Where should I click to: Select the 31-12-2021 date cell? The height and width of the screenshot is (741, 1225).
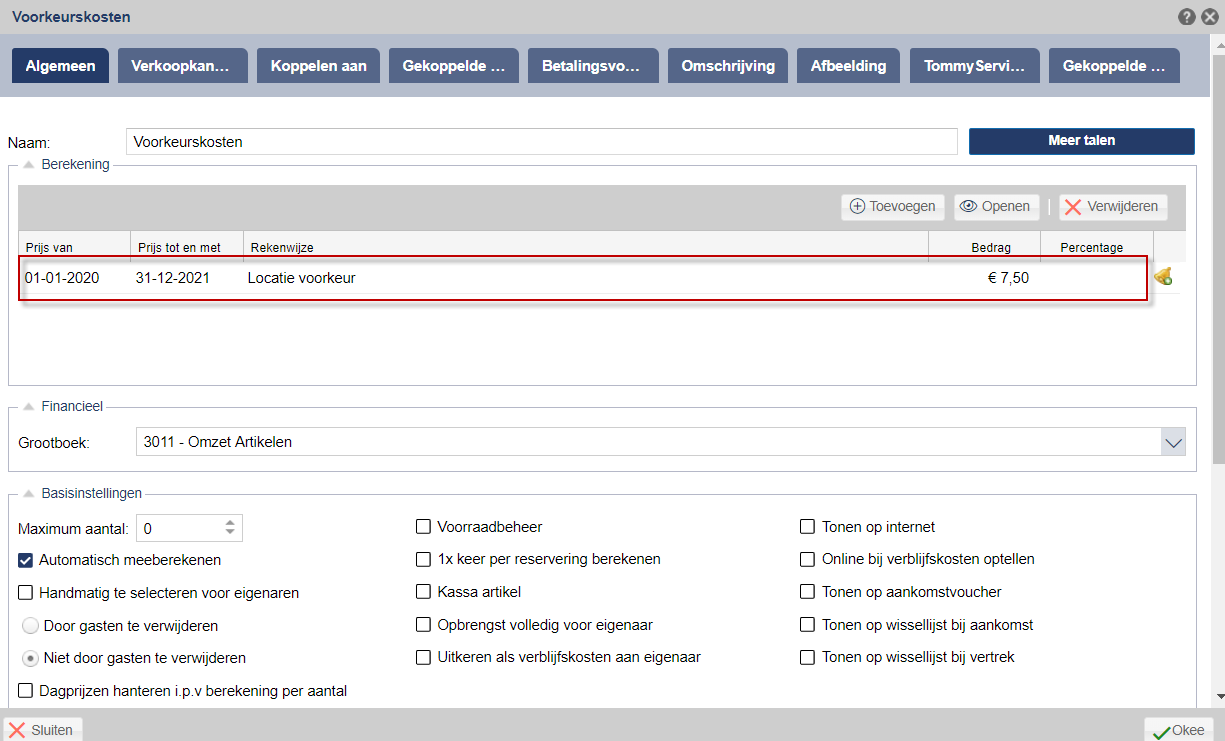[173, 278]
